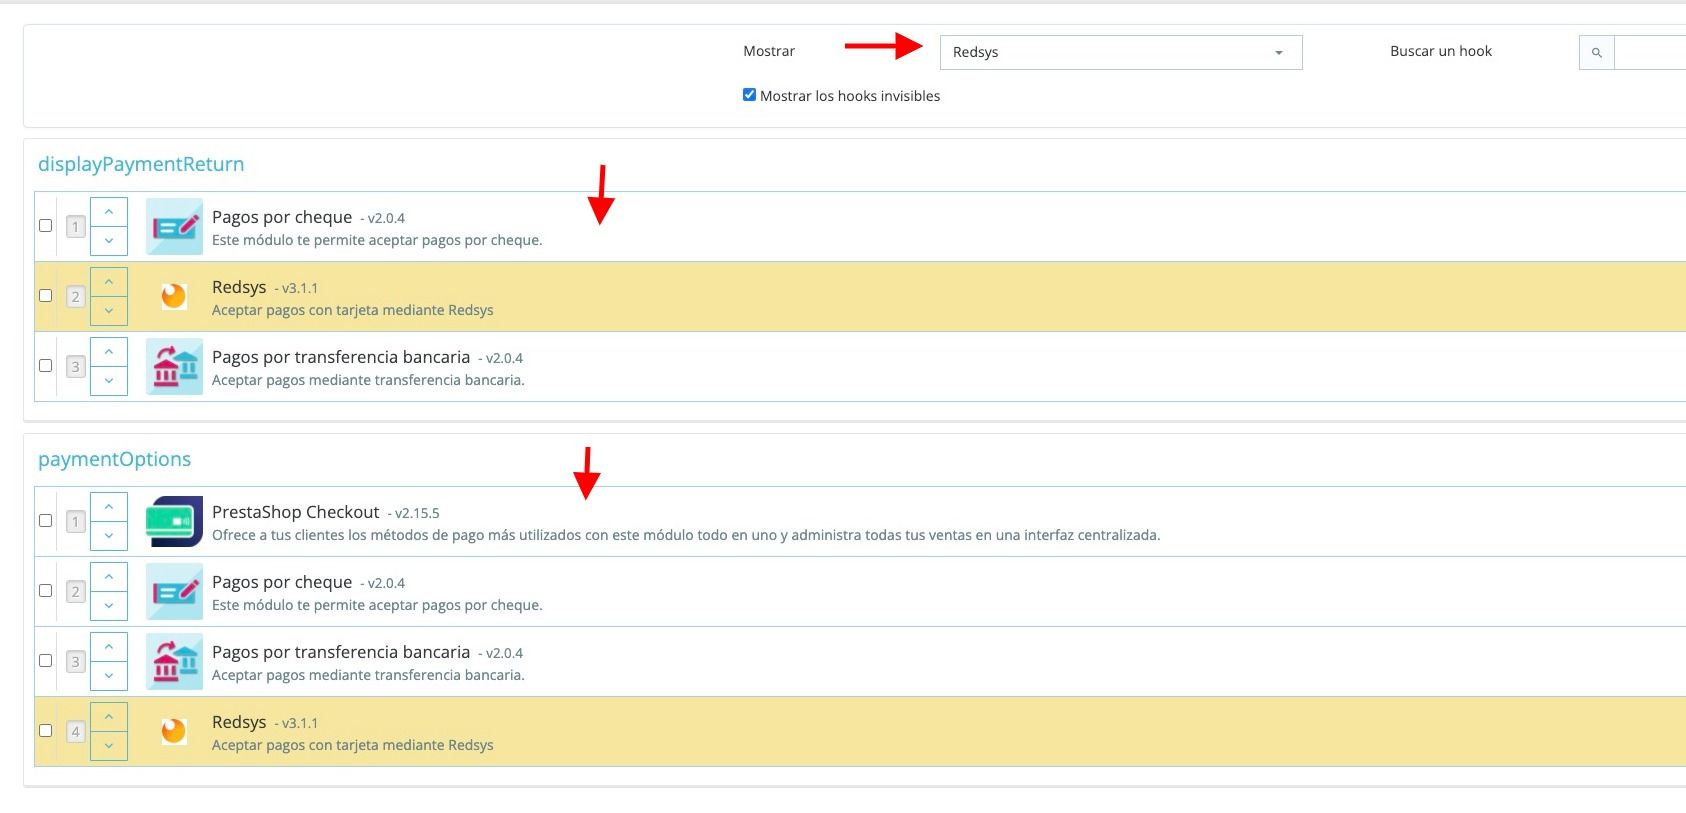
Task: Click the PrestaShop Checkout module title
Action: click(296, 512)
